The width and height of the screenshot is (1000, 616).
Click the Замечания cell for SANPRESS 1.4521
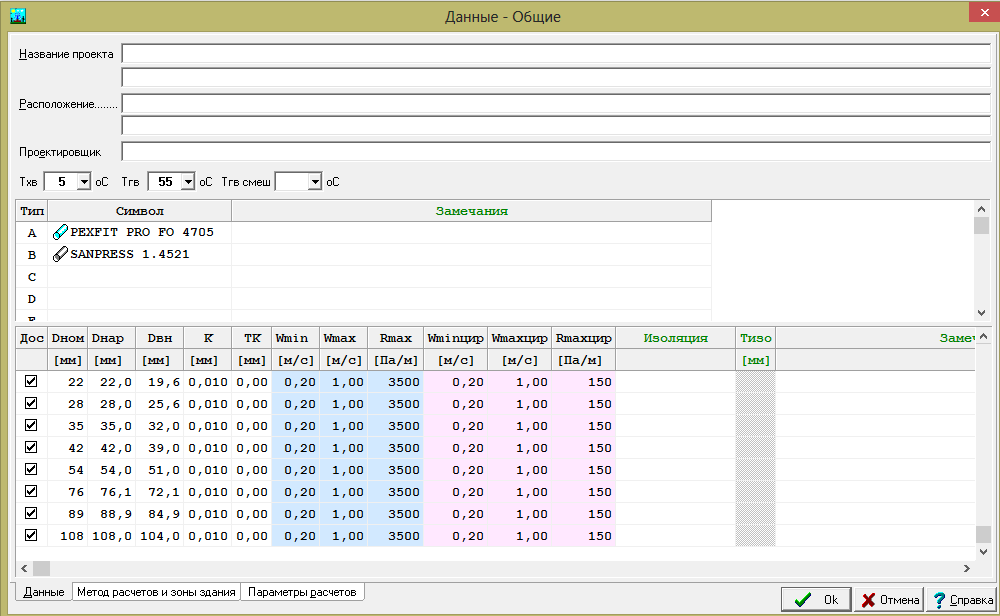[x=471, y=254]
